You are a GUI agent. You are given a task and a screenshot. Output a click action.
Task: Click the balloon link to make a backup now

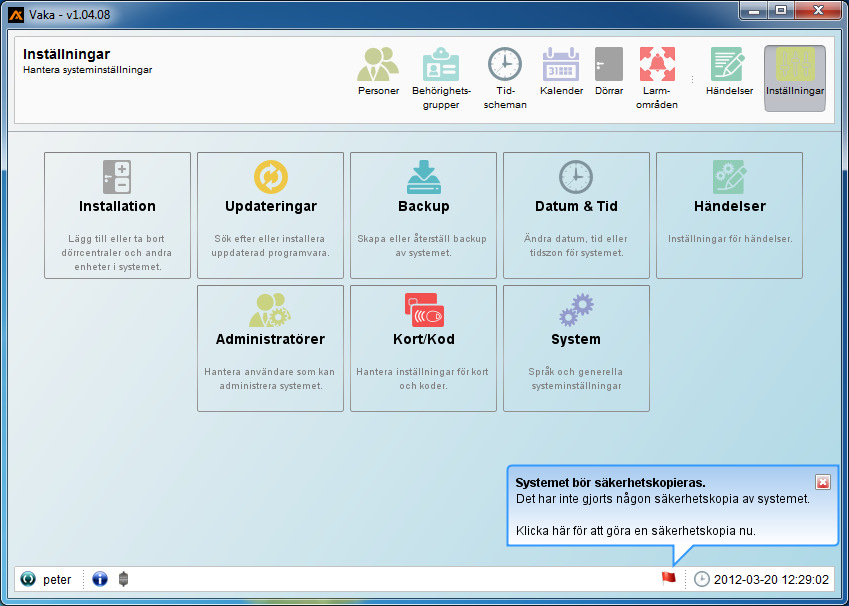click(x=636, y=530)
